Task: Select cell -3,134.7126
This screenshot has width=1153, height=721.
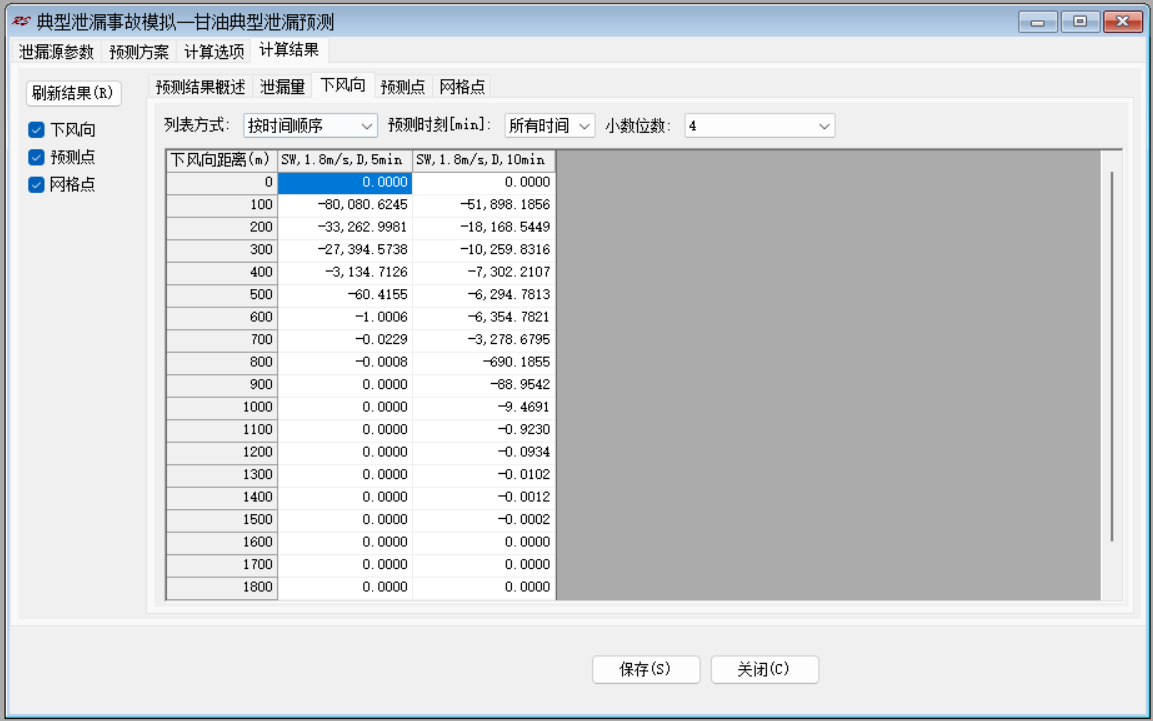Action: coord(345,272)
